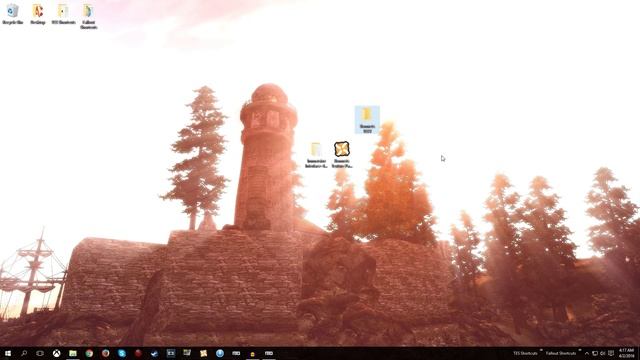Open the taskbar clock and calendar
The image size is (640, 360).
627,353
